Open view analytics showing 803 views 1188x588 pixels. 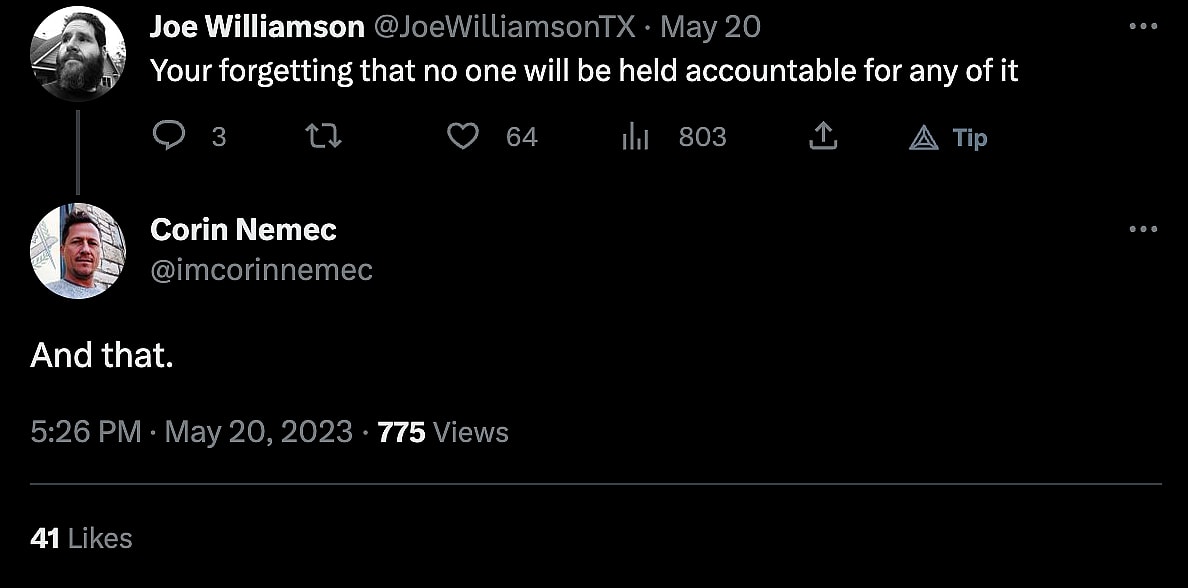636,136
